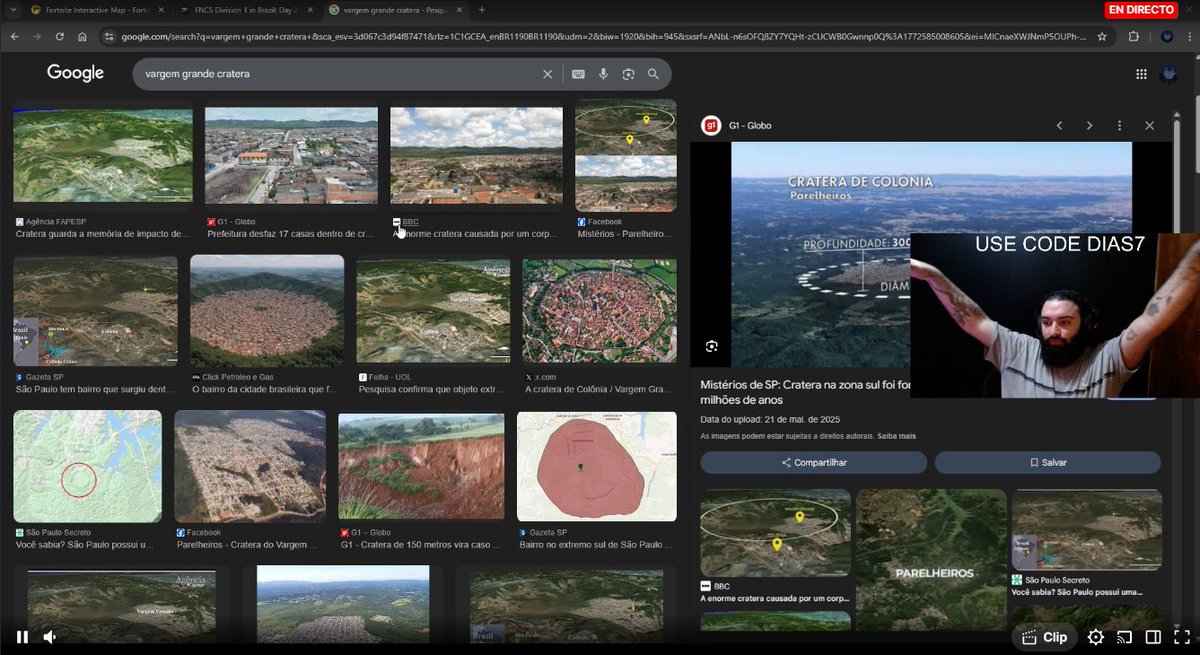Toggle theater mode on the player
This screenshot has height=655, width=1200.
1153,637
